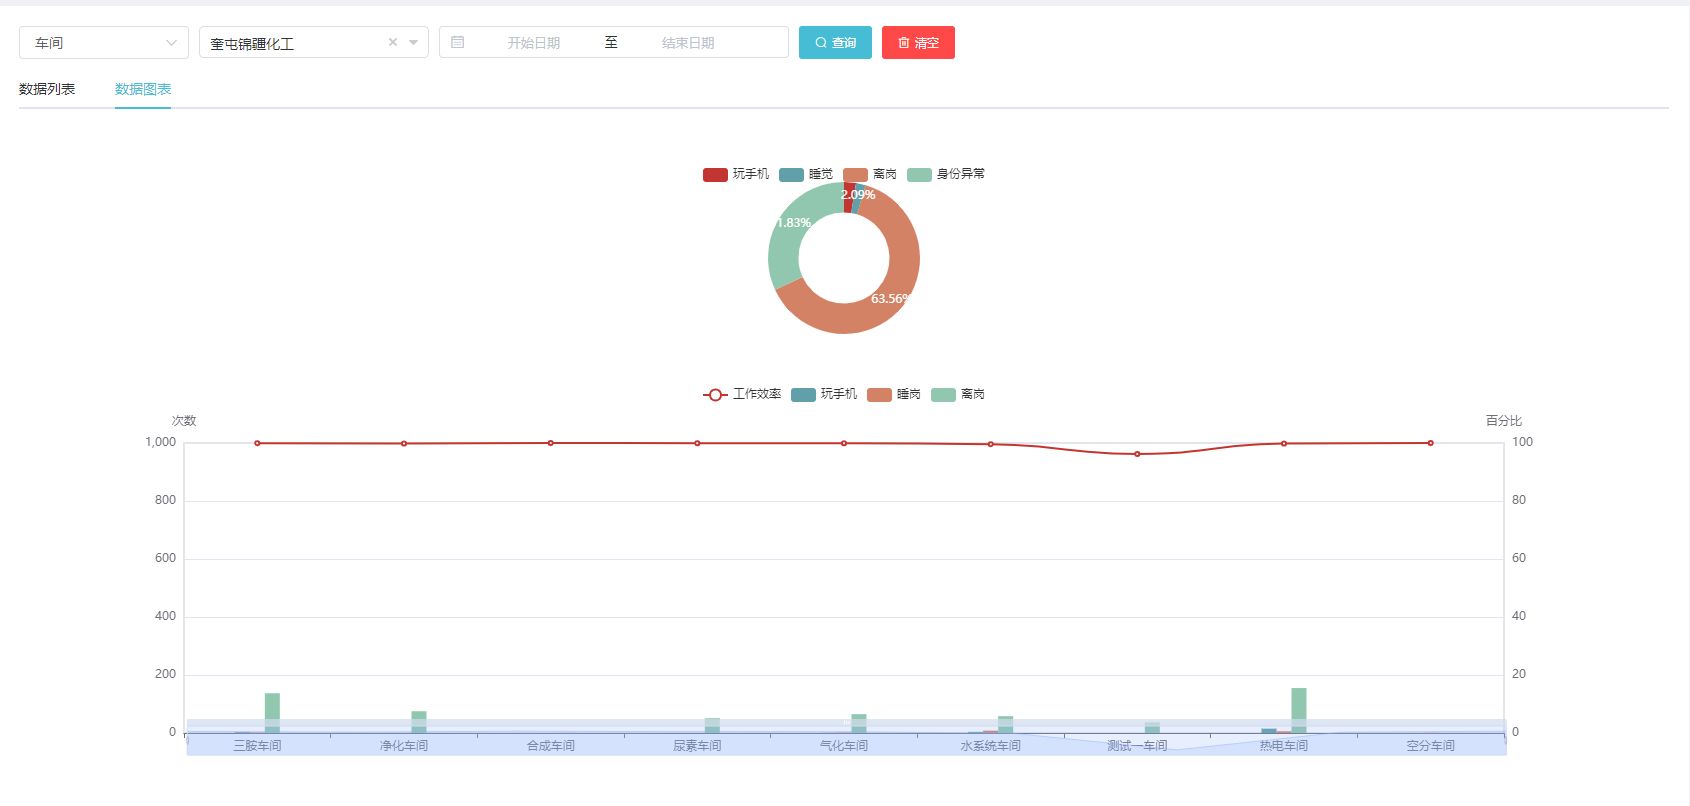Toggle 玩手机 series in bar chart legend
This screenshot has height=806, width=1690.
[803, 395]
